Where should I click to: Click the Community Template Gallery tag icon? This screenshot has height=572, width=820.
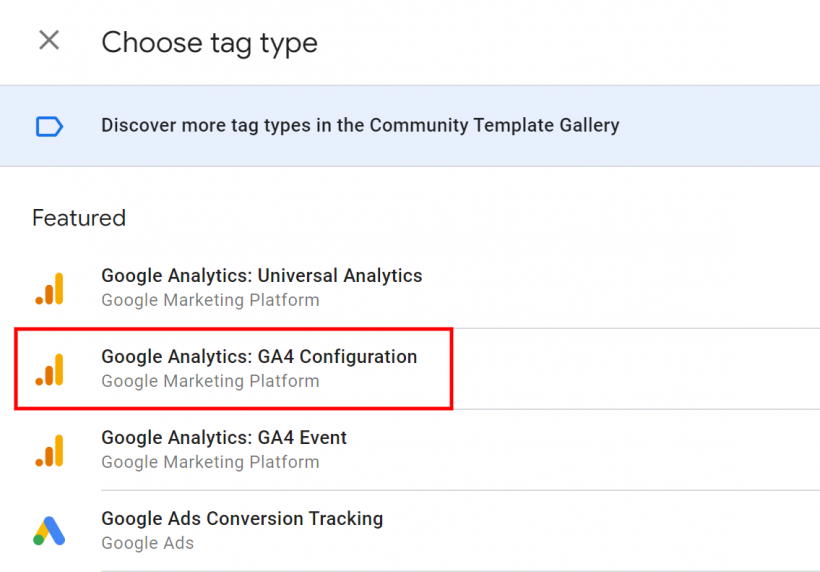pos(49,126)
